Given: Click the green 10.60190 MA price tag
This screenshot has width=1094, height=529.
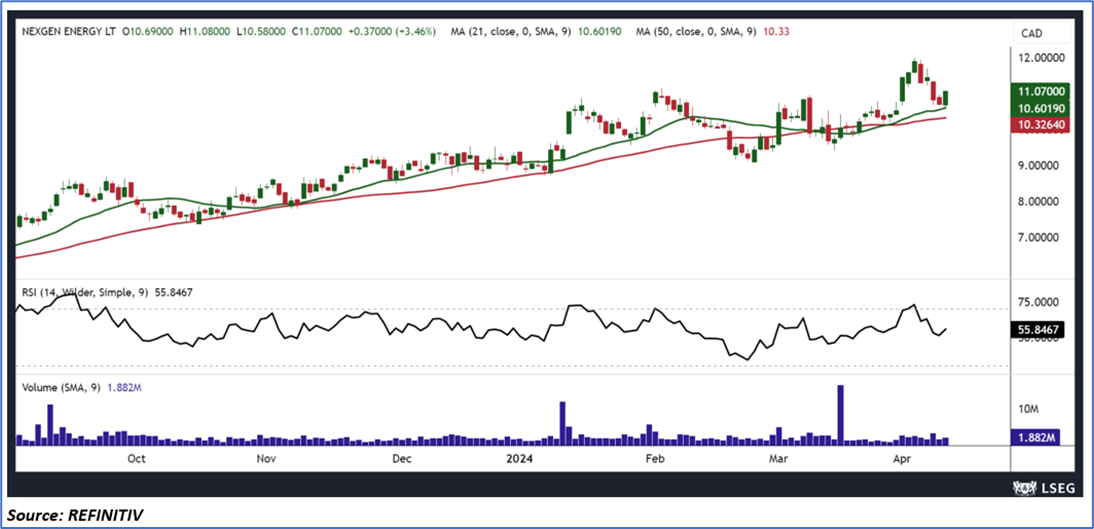Looking at the screenshot, I should click(1040, 108).
